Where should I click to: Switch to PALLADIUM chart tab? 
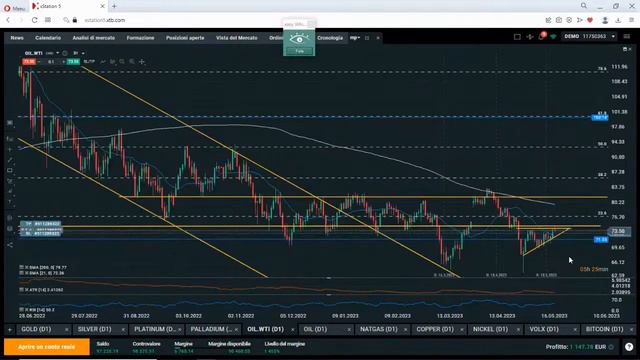click(211, 329)
